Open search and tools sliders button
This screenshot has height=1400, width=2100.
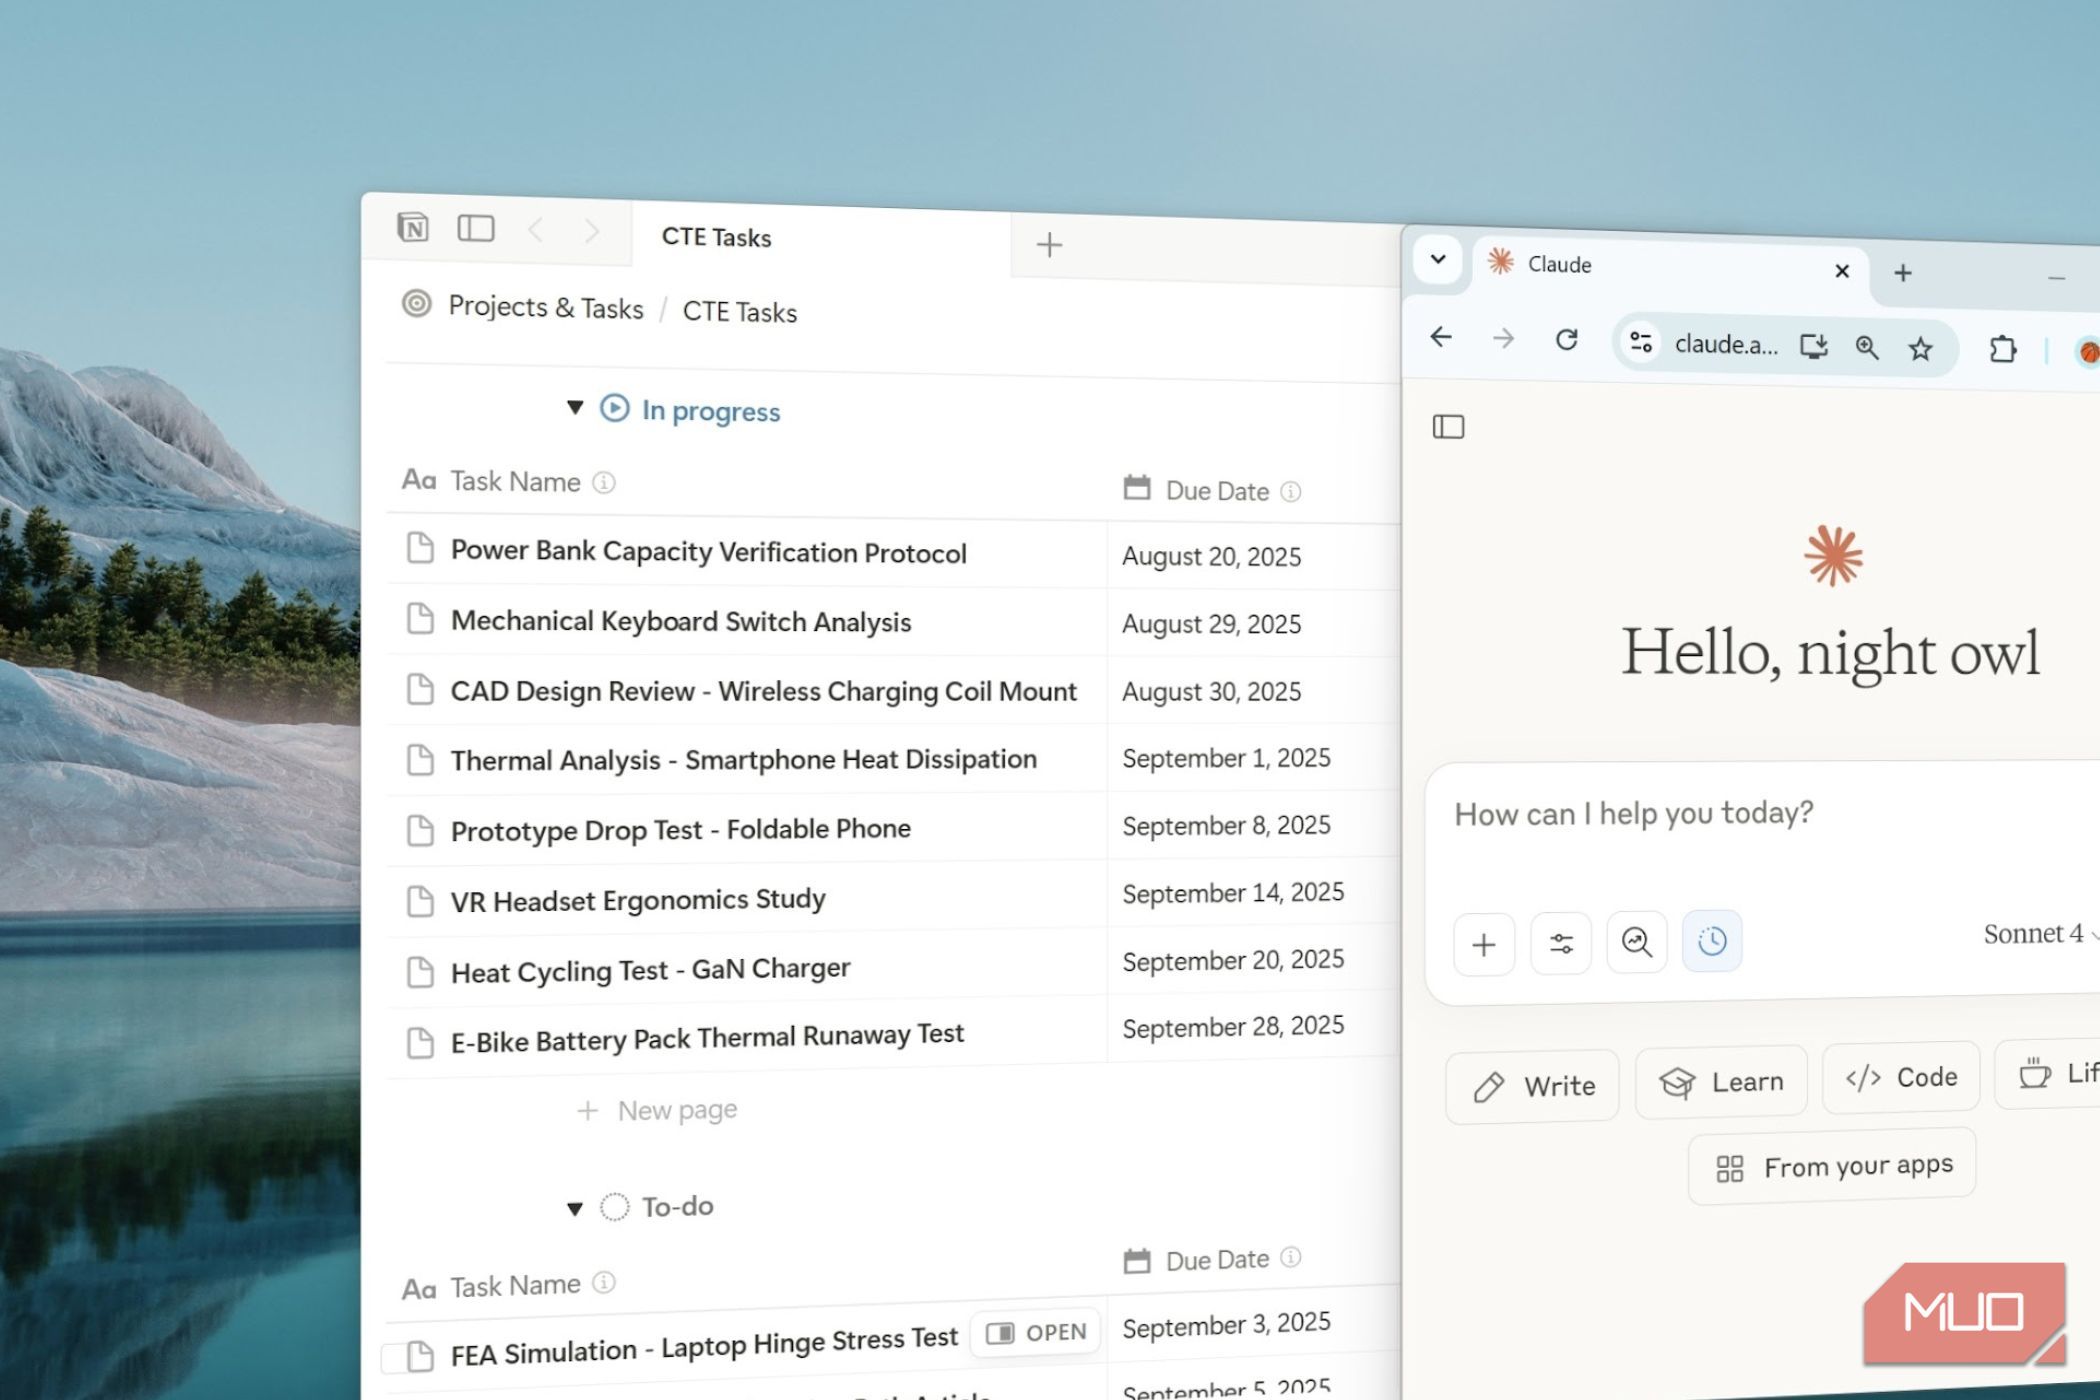(x=1561, y=943)
